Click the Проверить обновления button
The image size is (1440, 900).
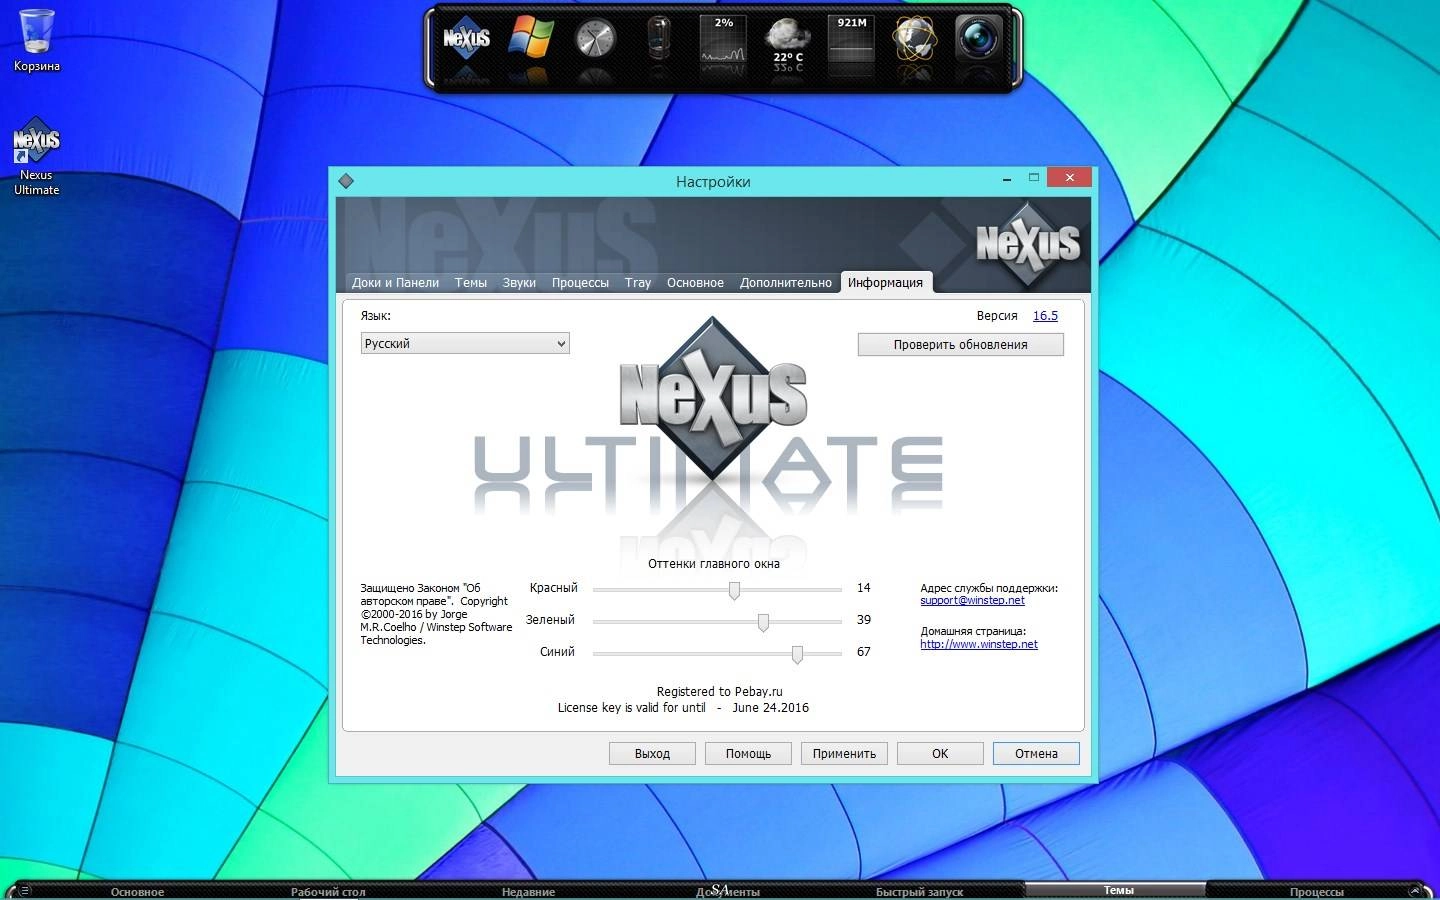coord(960,344)
